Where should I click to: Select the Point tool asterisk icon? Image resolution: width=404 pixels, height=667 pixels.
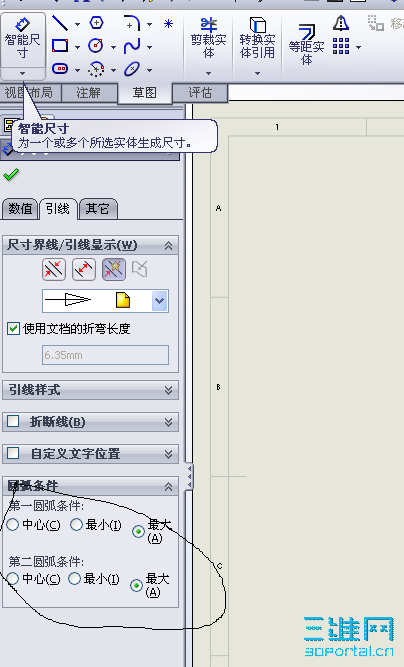click(168, 23)
